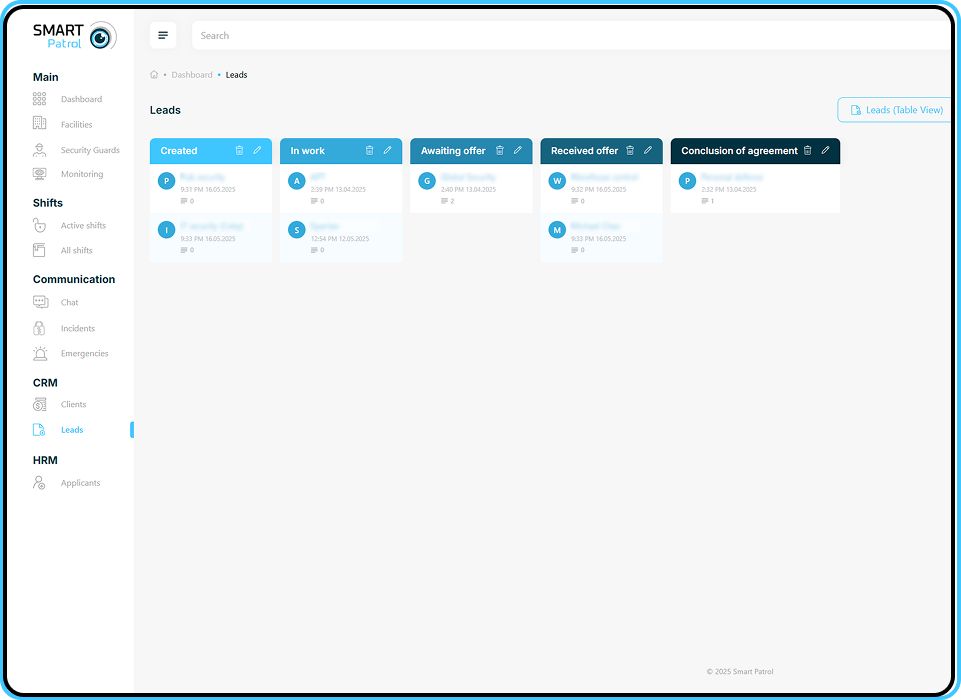Screen dimensions: 961x700
Task: Open the lead card with avatar G
Action: 471,188
